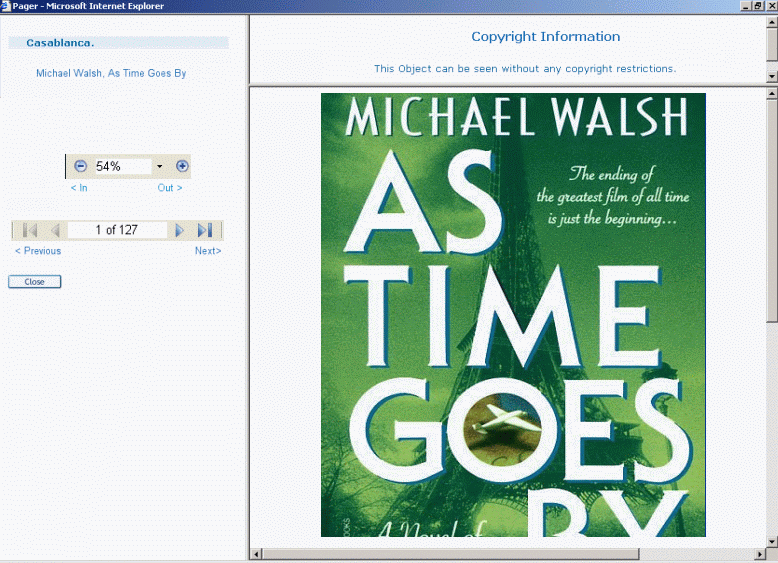Click the Internet Explorer icon in title bar
This screenshot has height=563, width=778.
pos(6,6)
